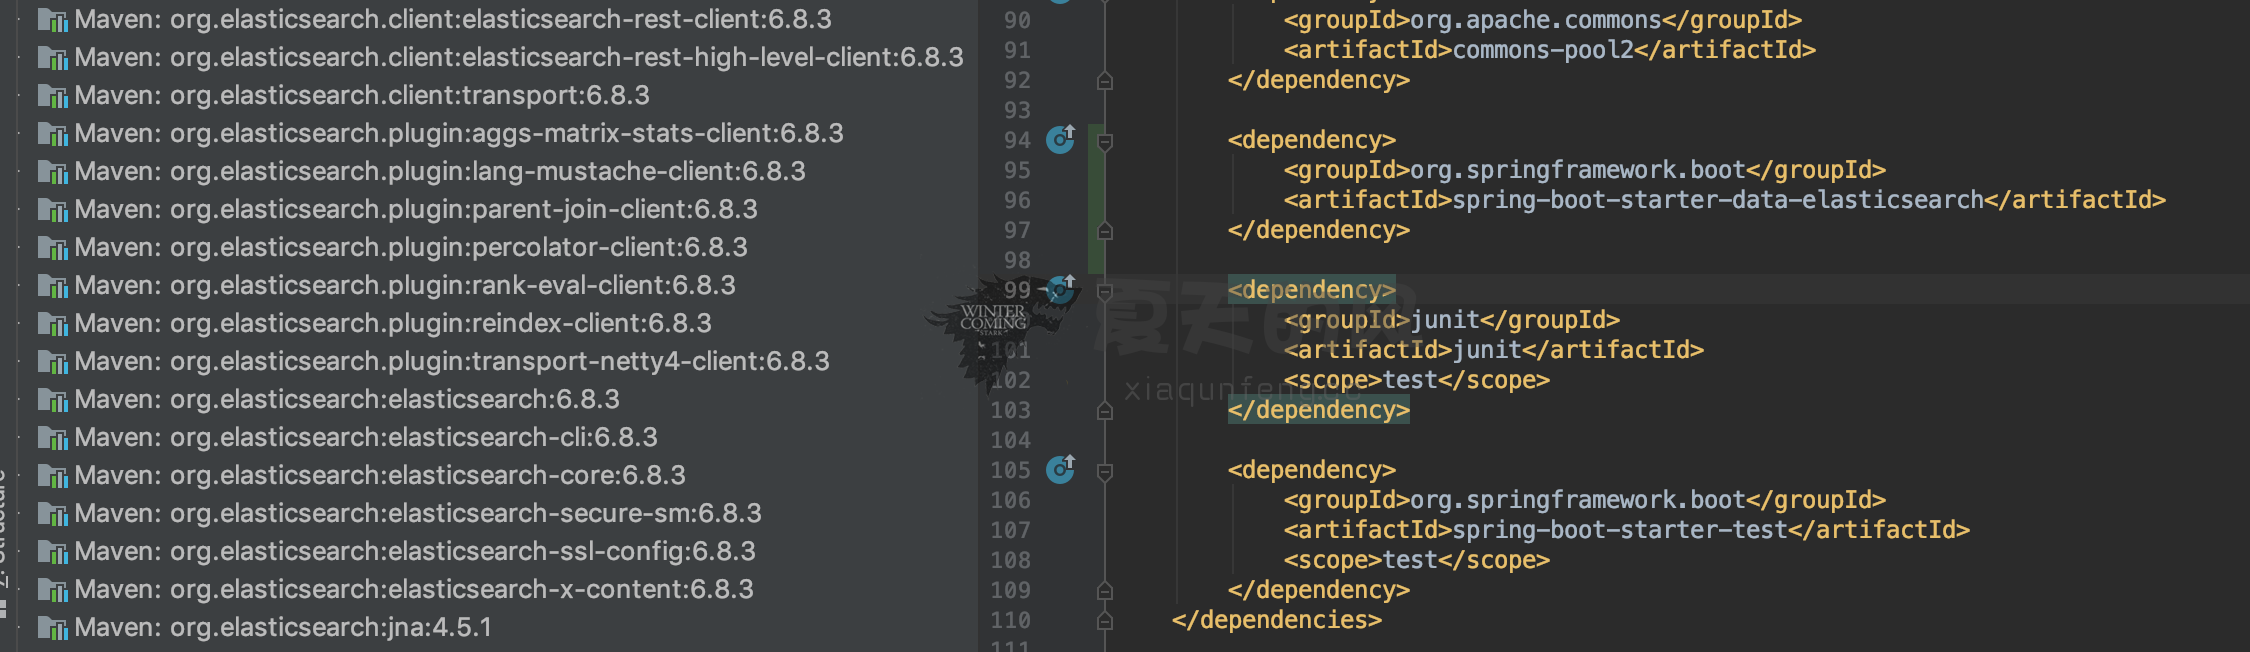Screen dimensions: 2250x652
Task: Click the gutter dependency icon on line 94
Action: click(1060, 140)
